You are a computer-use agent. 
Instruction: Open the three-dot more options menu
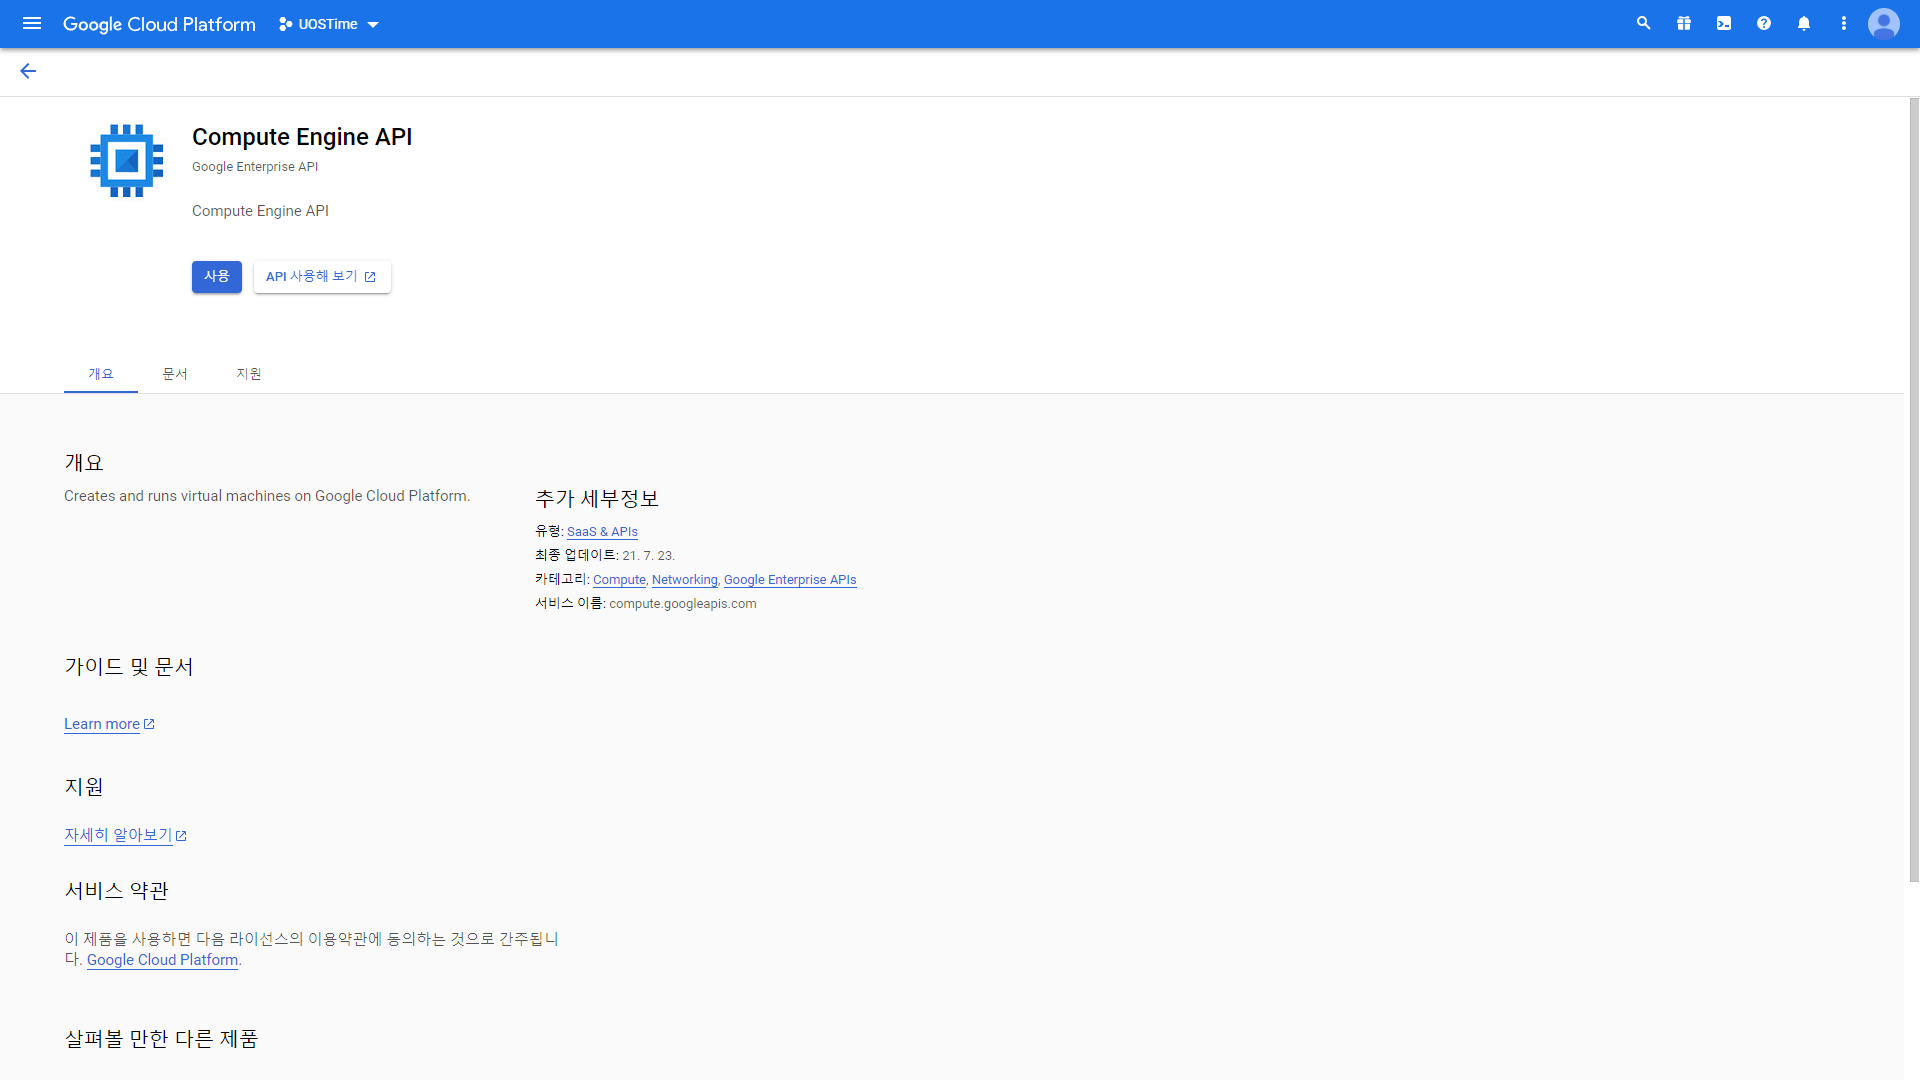tap(1844, 23)
